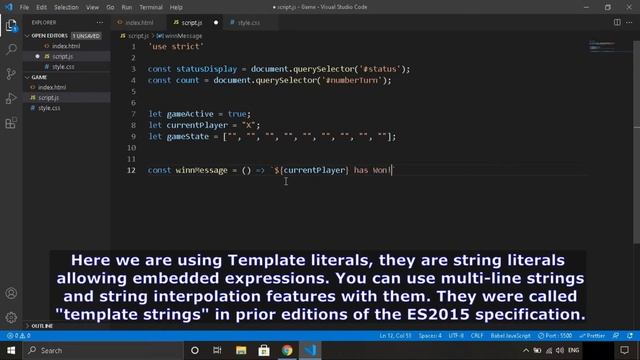The image size is (640, 360).
Task: Click line 12 winnMessage code
Action: (x=270, y=170)
